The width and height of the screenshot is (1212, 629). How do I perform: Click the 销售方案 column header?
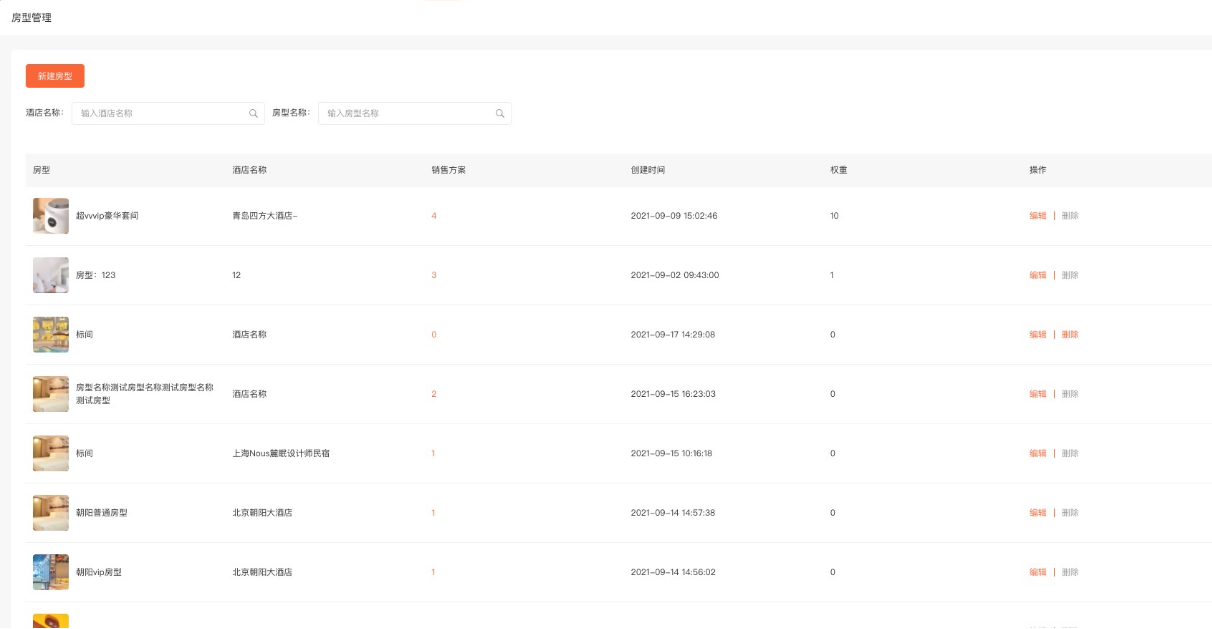[449, 170]
